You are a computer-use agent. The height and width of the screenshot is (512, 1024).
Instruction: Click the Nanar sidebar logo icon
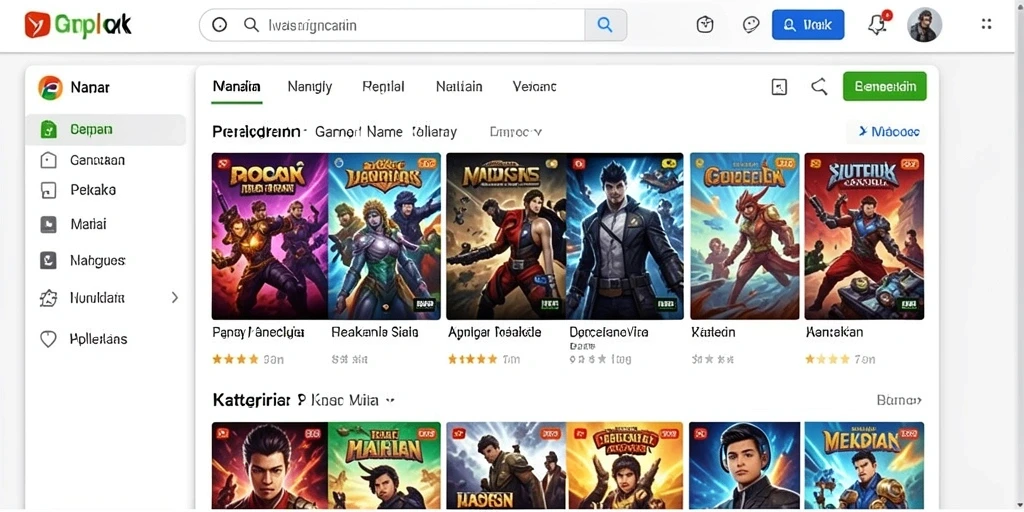(x=50, y=87)
